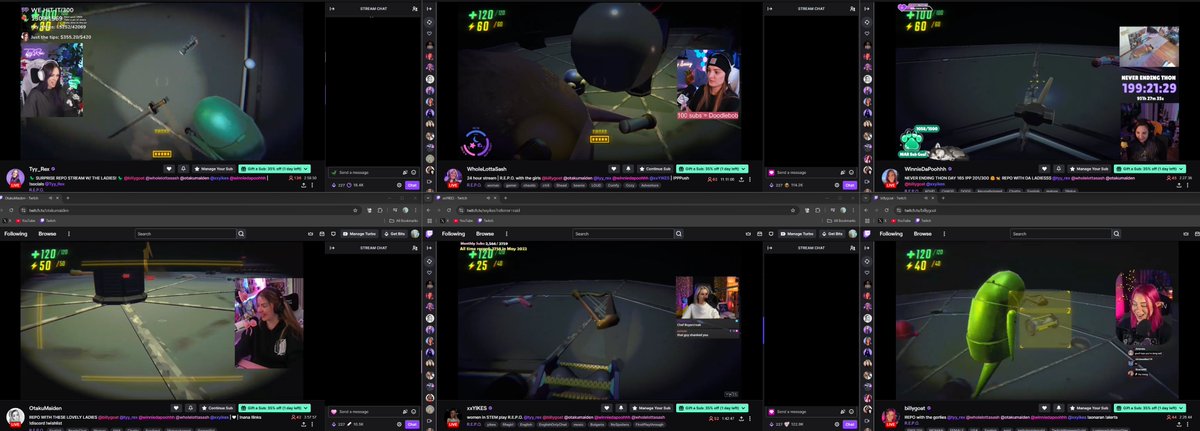This screenshot has height=431, width=1200.
Task: Open Following in OtakuMaiden window
Action: [x=16, y=233]
